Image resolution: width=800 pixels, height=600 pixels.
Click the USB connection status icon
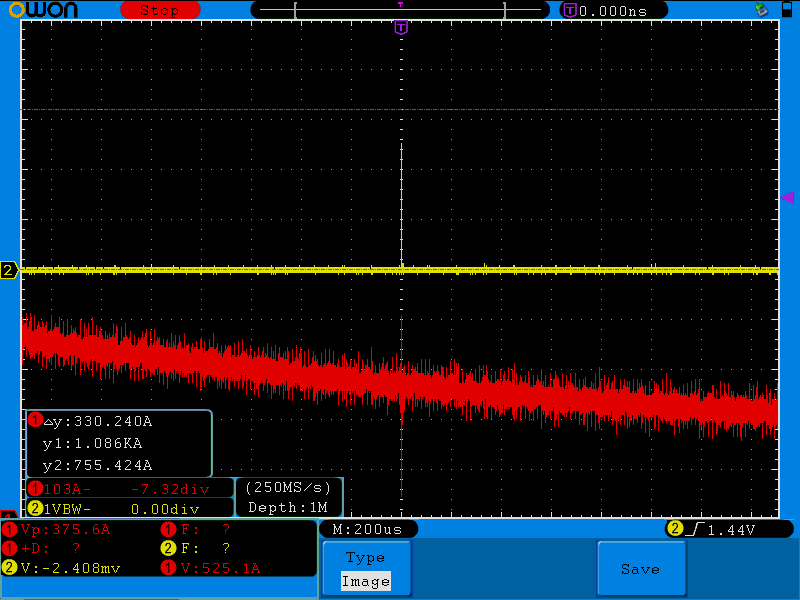pyautogui.click(x=761, y=10)
